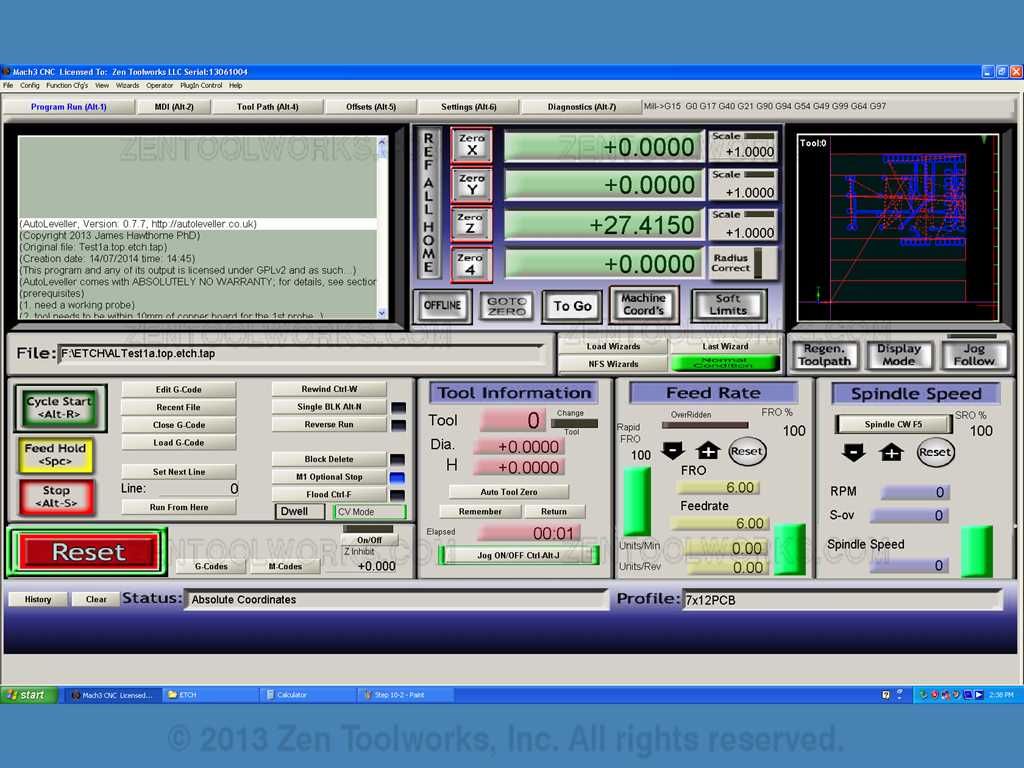The height and width of the screenshot is (768, 1024).
Task: Open the Program Run tab
Action: [x=69, y=106]
